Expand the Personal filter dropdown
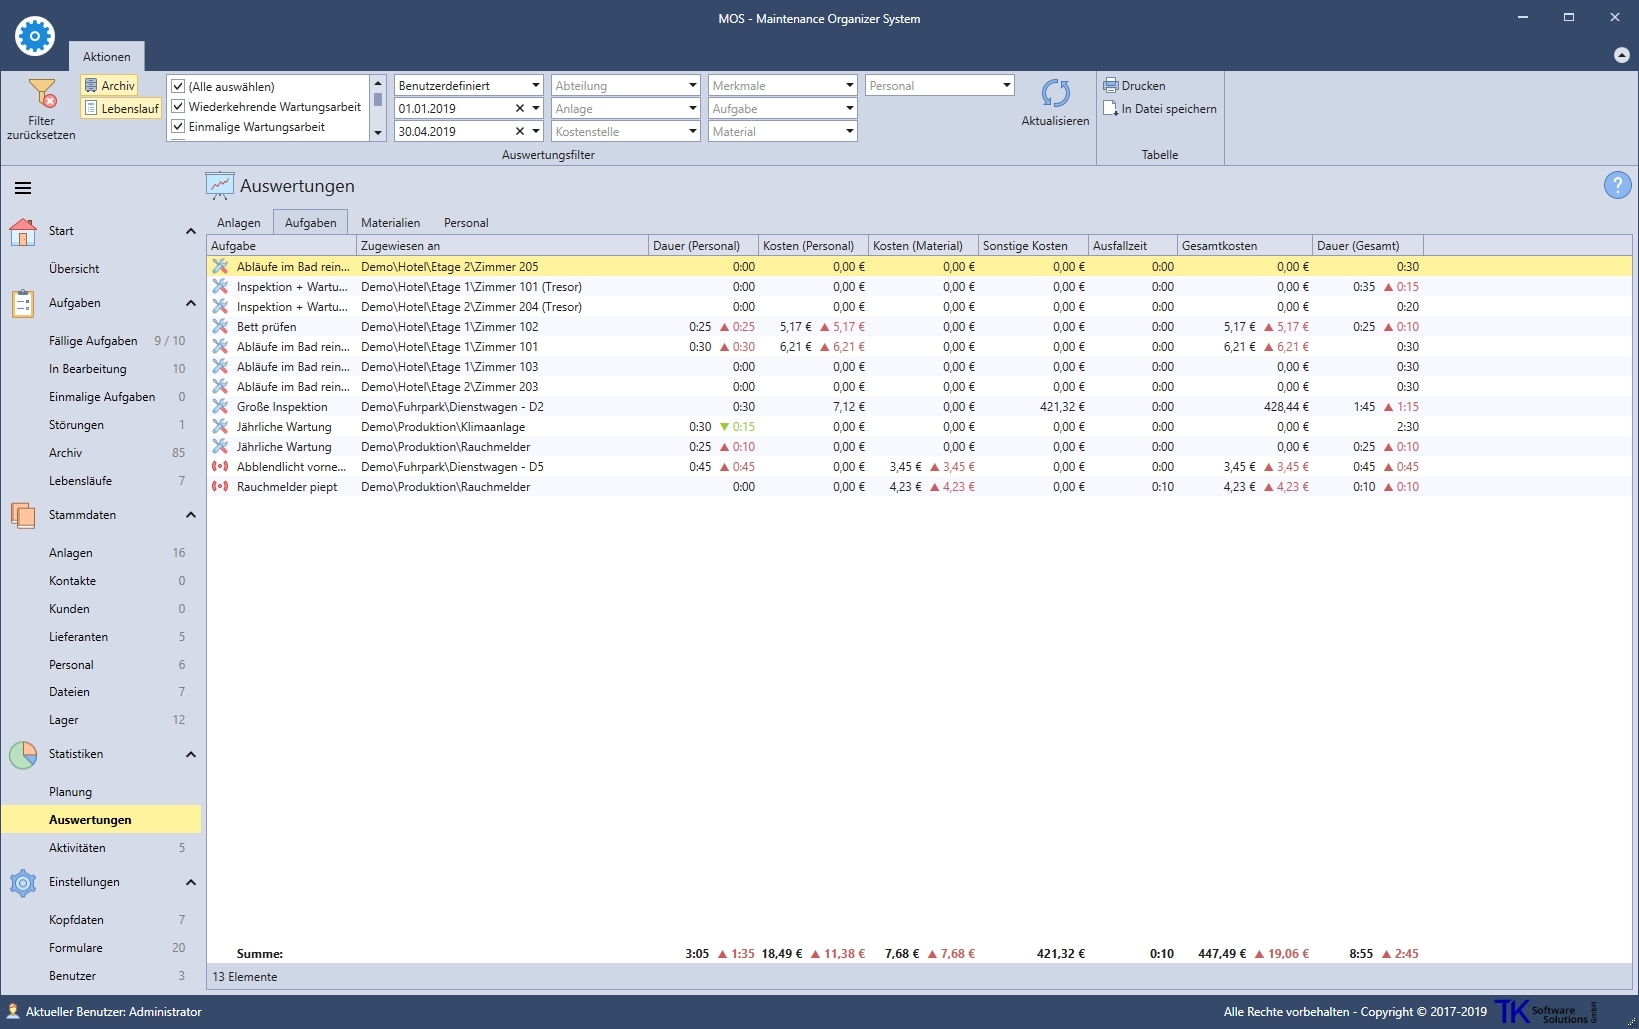Viewport: 1639px width, 1029px height. coord(939,86)
